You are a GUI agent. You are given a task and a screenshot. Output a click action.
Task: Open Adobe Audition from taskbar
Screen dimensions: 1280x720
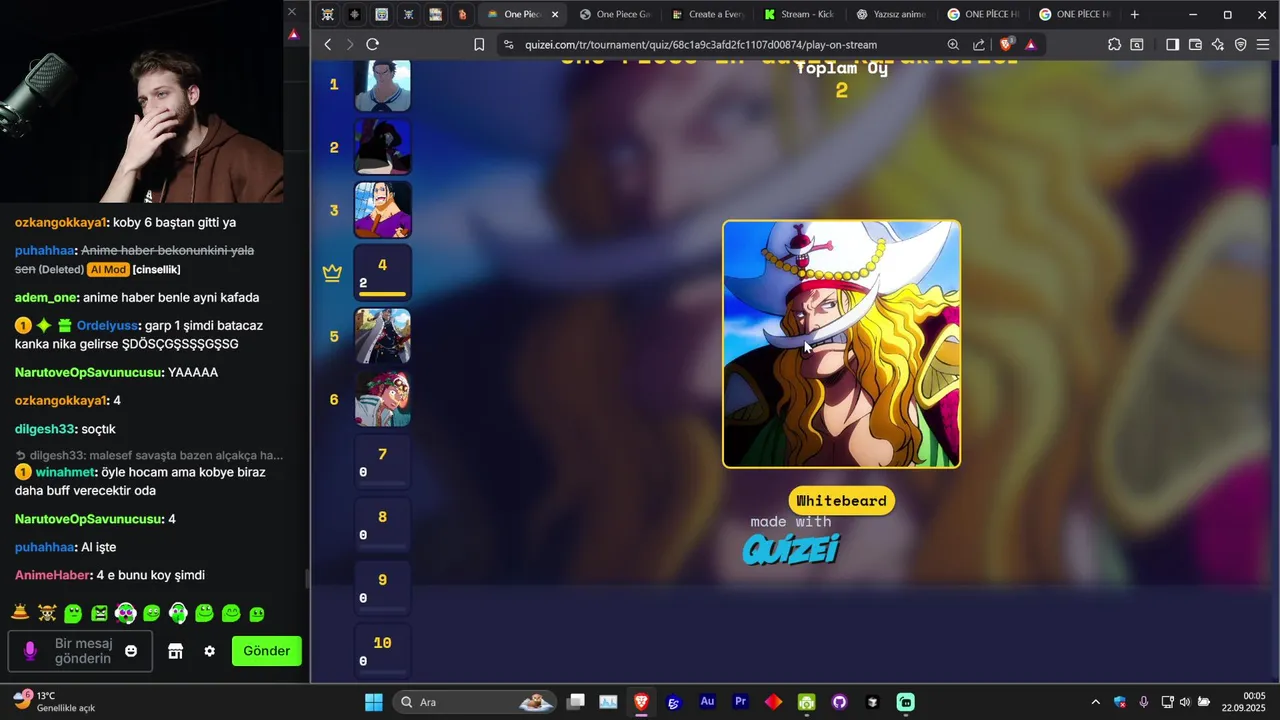(x=707, y=702)
